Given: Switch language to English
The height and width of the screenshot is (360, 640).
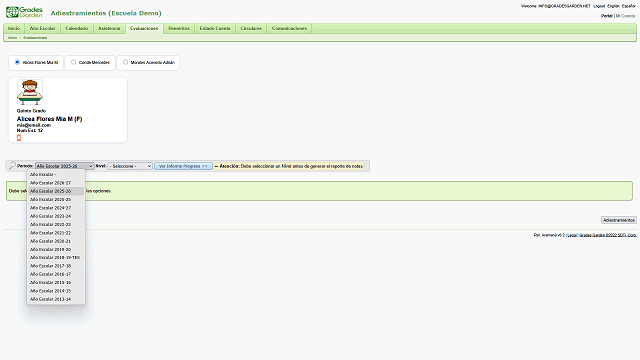Looking at the screenshot, I should pyautogui.click(x=613, y=6).
